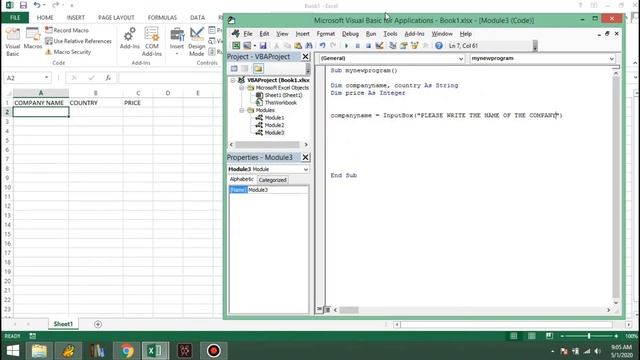Open File Explorer from the taskbar

[39, 351]
